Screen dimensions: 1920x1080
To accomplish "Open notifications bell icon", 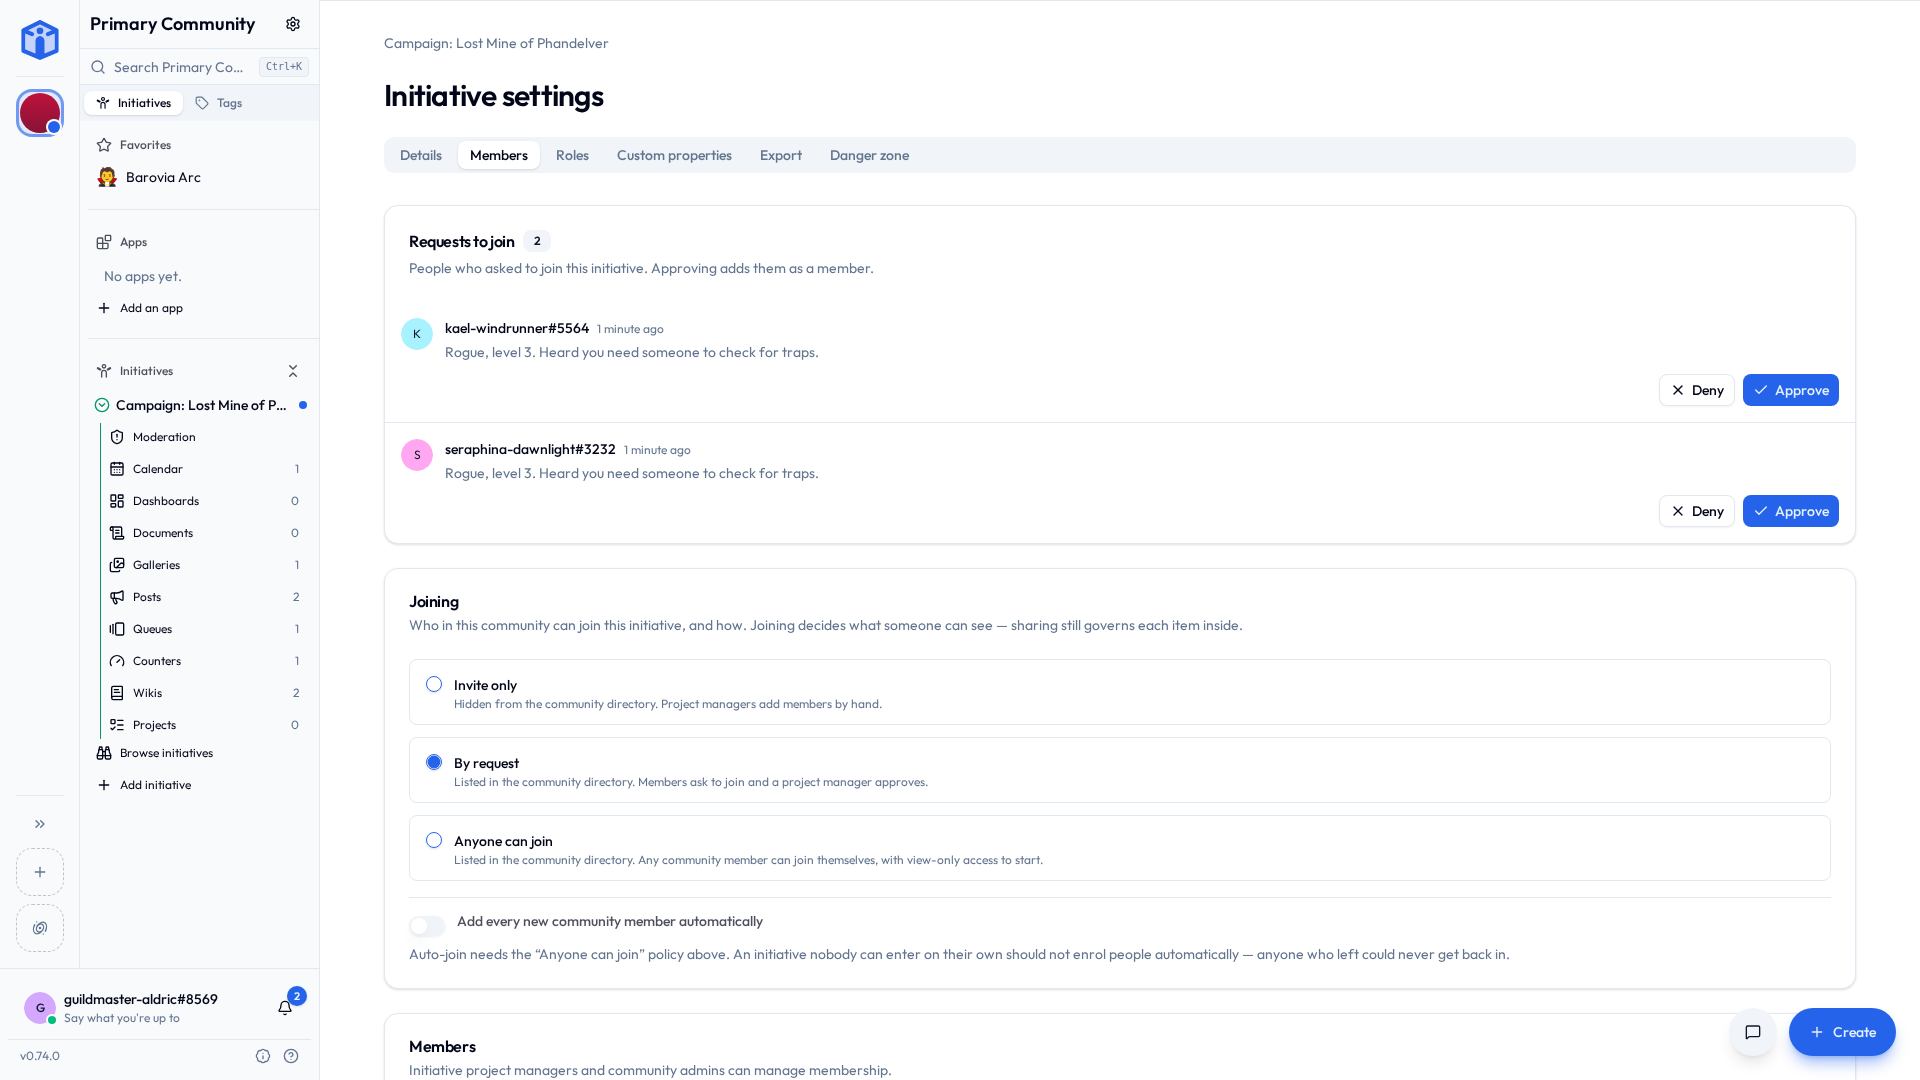I will [285, 1007].
